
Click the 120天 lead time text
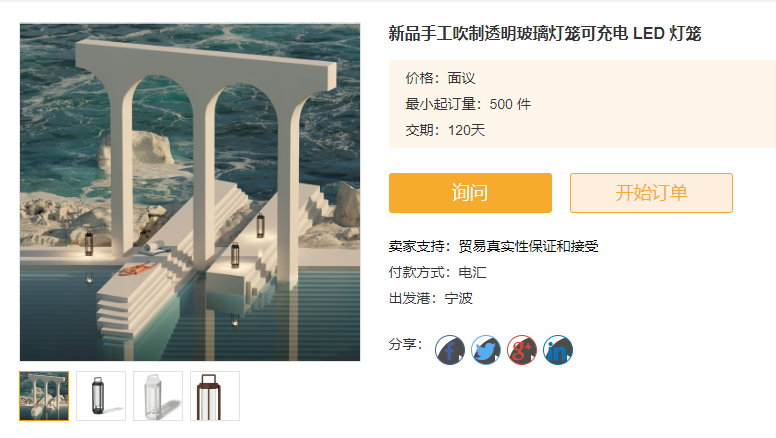coord(466,130)
